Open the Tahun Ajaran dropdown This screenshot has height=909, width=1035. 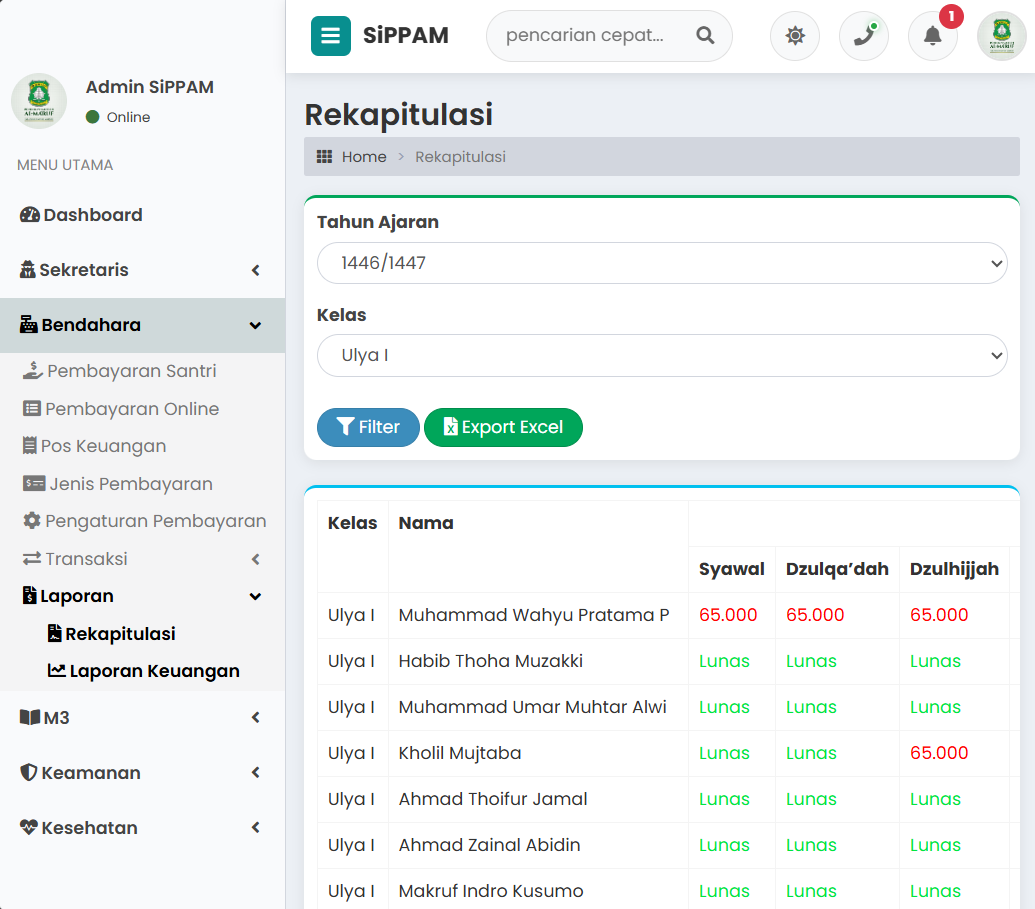tap(661, 263)
